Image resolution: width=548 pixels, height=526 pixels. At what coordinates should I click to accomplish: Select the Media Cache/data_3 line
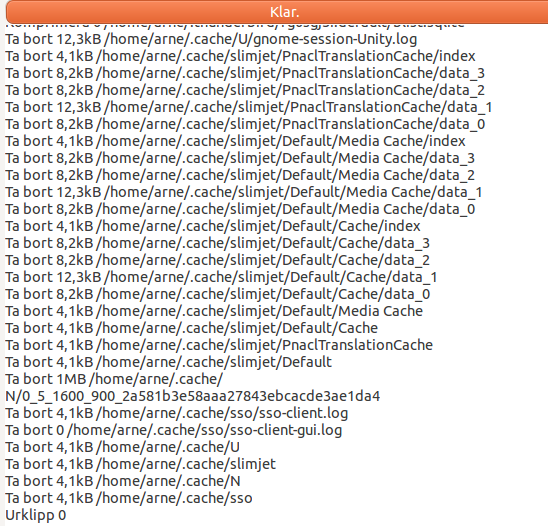coord(240,158)
